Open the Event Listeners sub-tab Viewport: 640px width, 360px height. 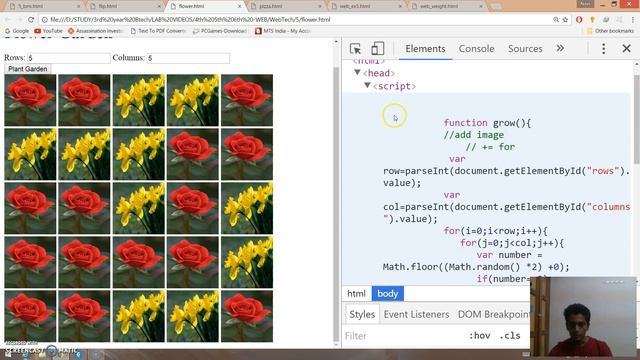416,314
